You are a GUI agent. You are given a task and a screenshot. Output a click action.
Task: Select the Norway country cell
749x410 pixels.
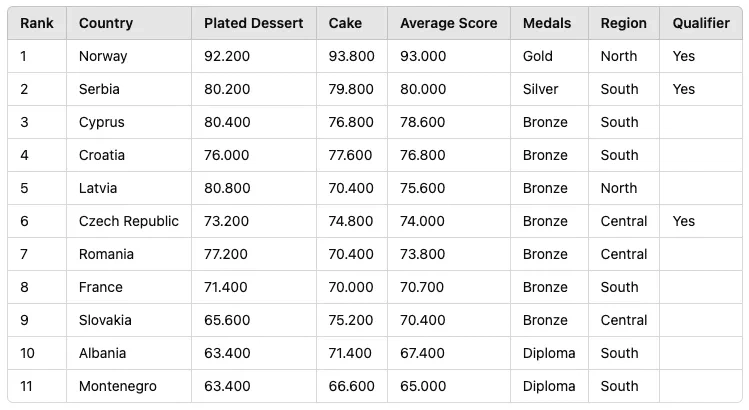tap(103, 56)
